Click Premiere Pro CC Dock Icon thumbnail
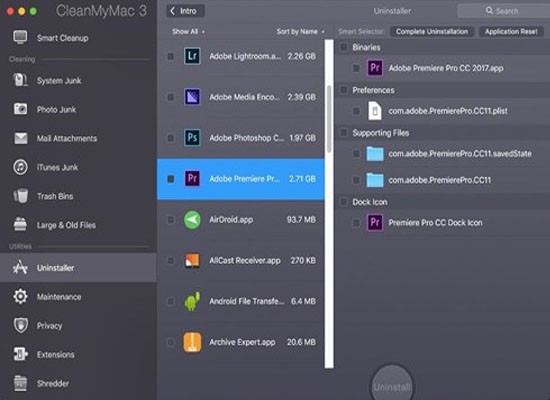The image size is (550, 400). 375,222
